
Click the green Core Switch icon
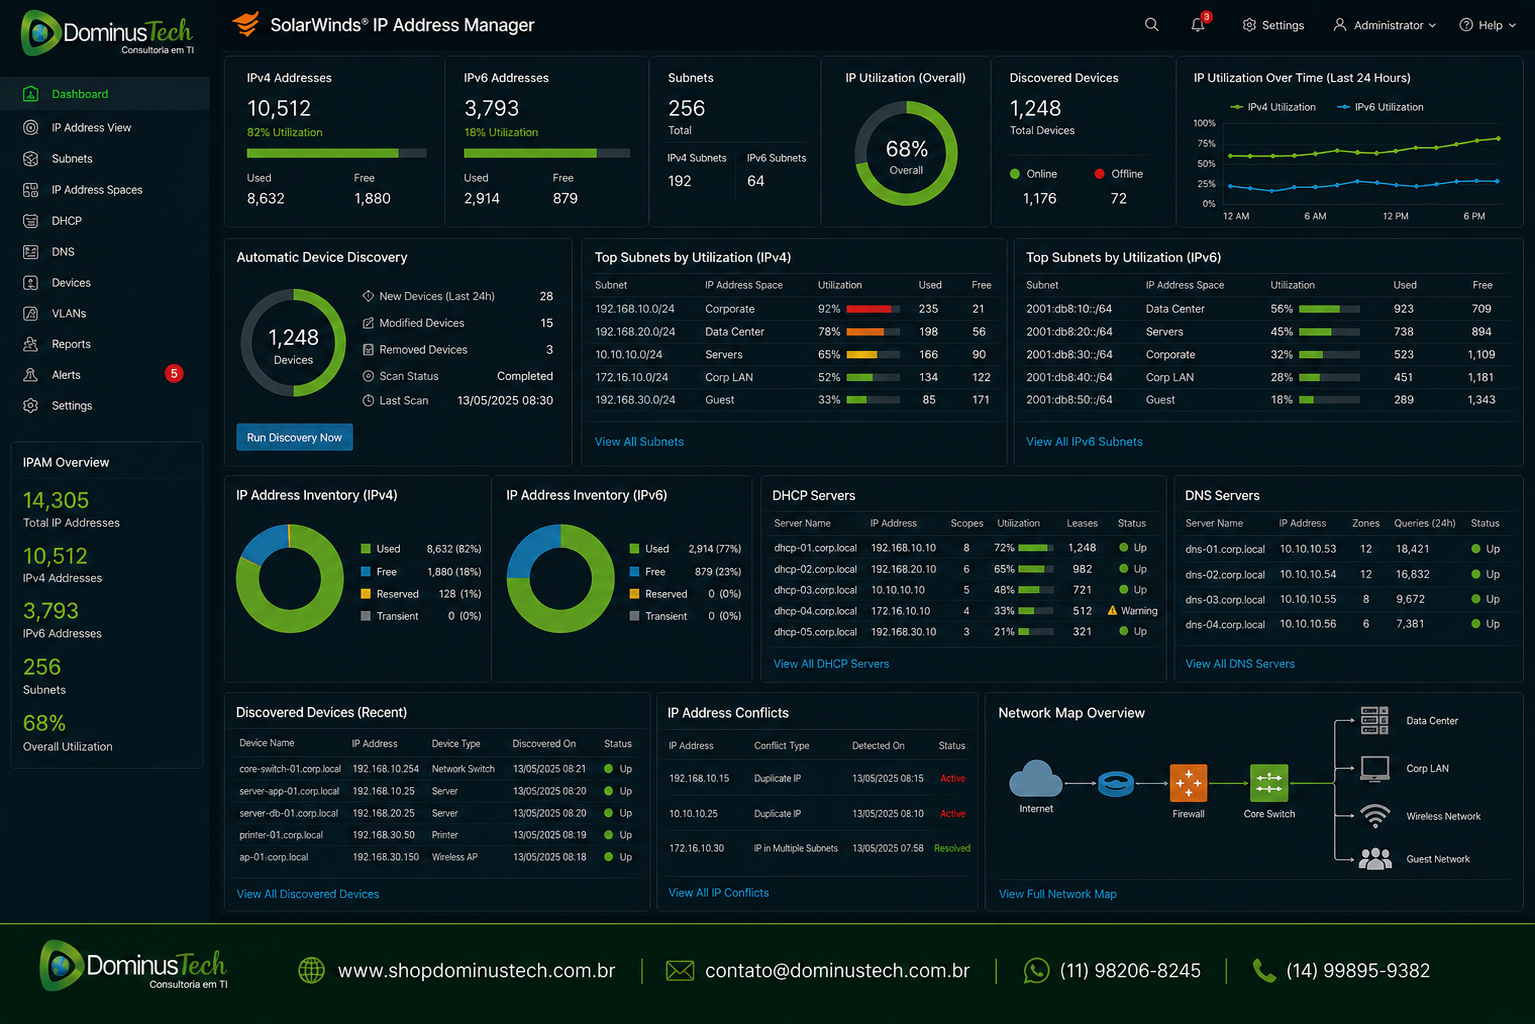[x=1269, y=783]
